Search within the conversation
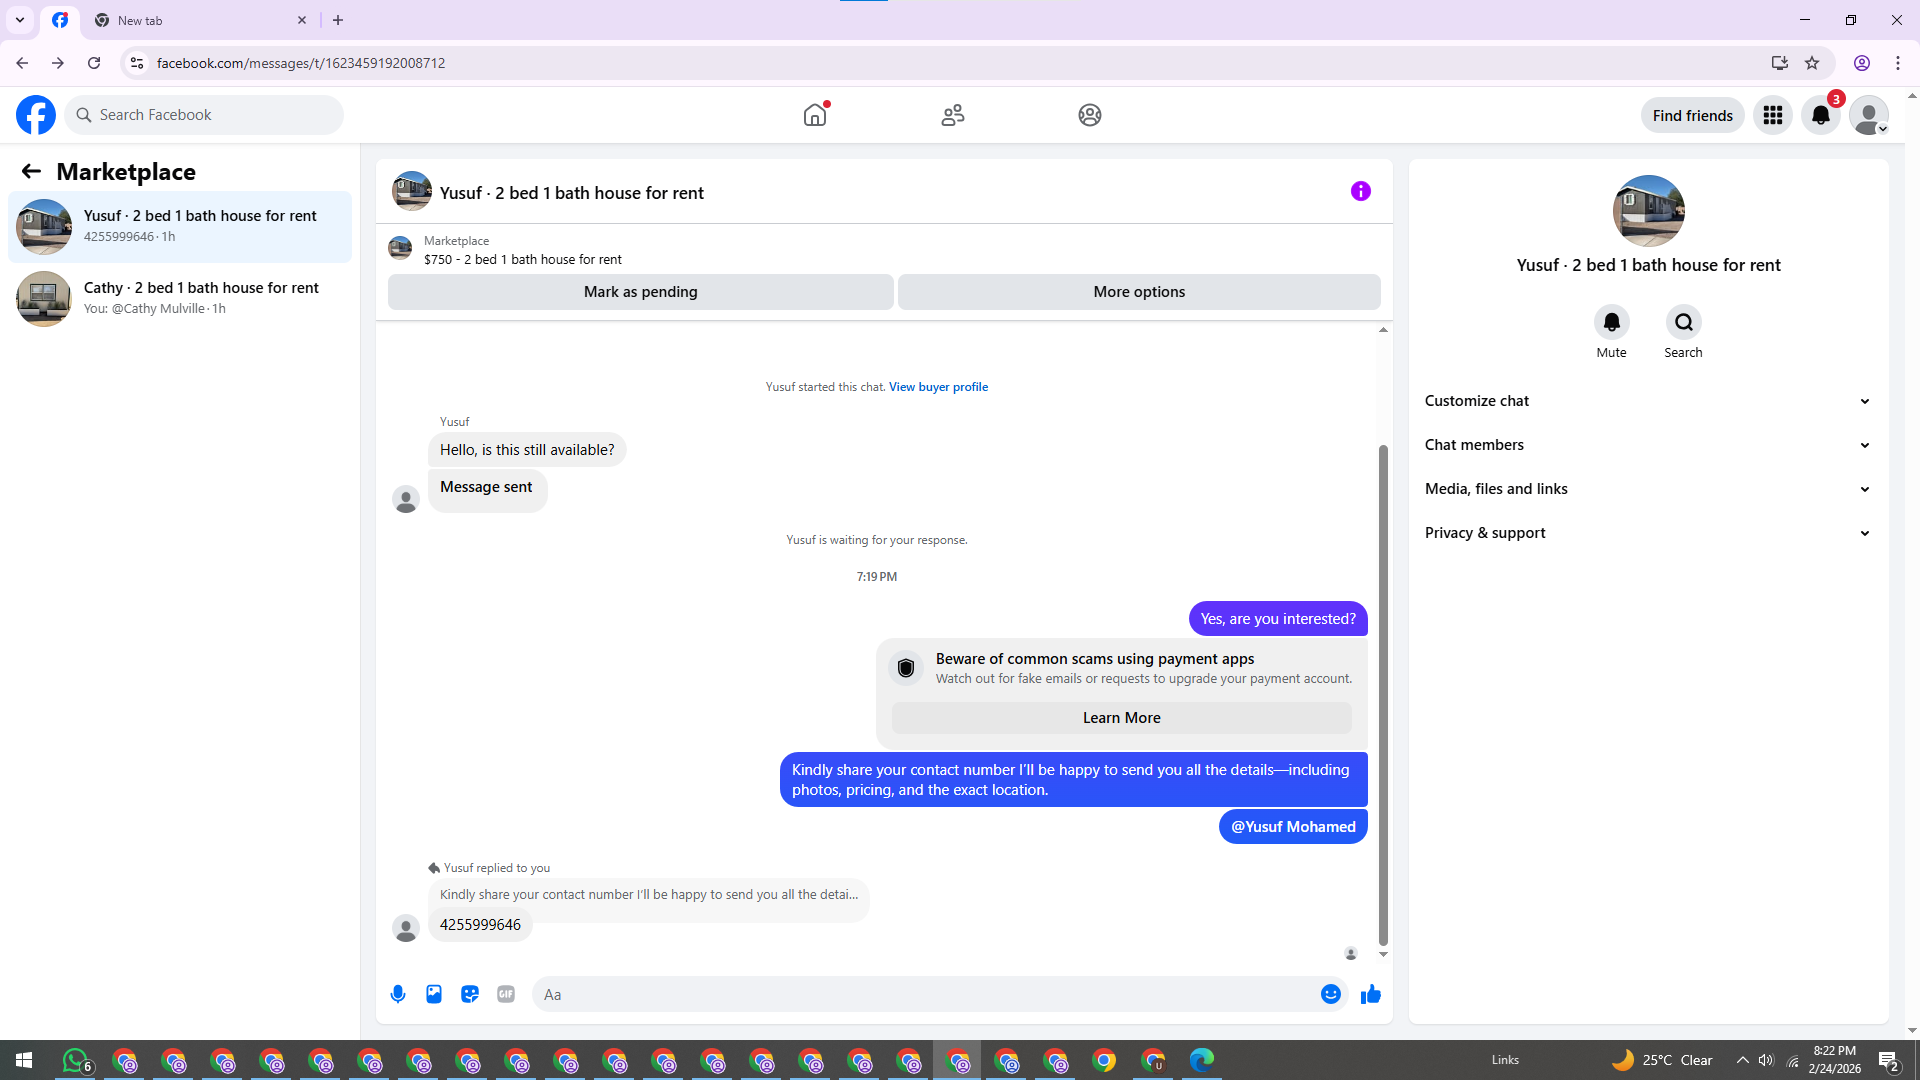The width and height of the screenshot is (1920, 1080). point(1683,322)
